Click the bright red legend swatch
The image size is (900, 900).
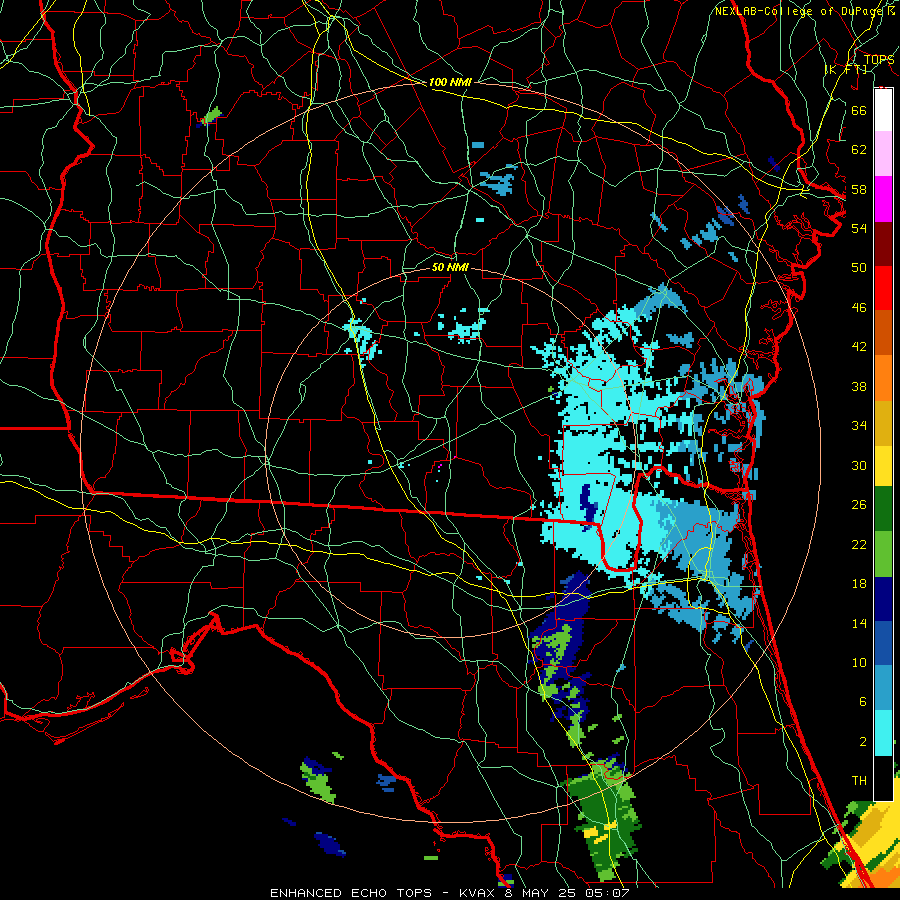click(x=883, y=288)
